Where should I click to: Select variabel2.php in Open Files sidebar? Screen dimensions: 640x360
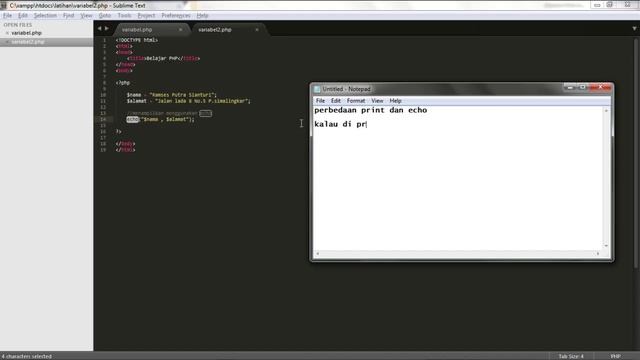(28, 42)
